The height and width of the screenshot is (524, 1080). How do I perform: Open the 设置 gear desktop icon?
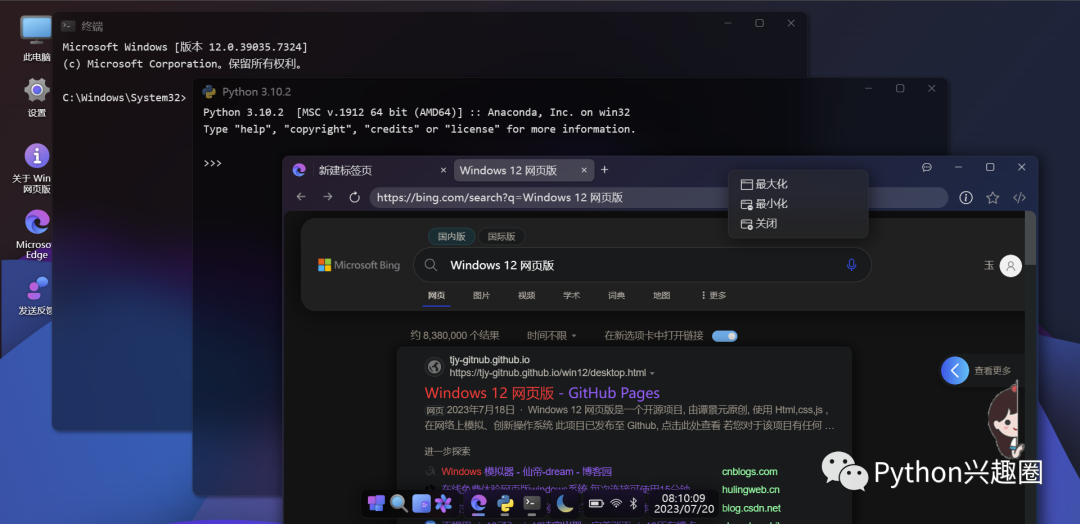pyautogui.click(x=37, y=97)
